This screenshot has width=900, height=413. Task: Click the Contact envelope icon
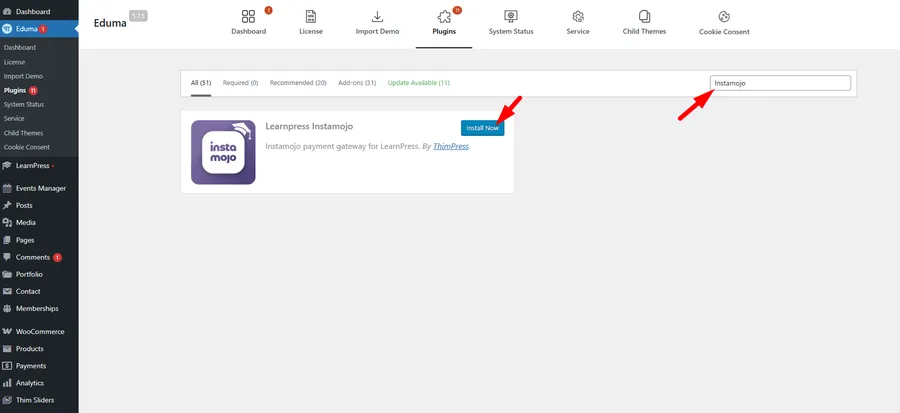click(x=7, y=291)
